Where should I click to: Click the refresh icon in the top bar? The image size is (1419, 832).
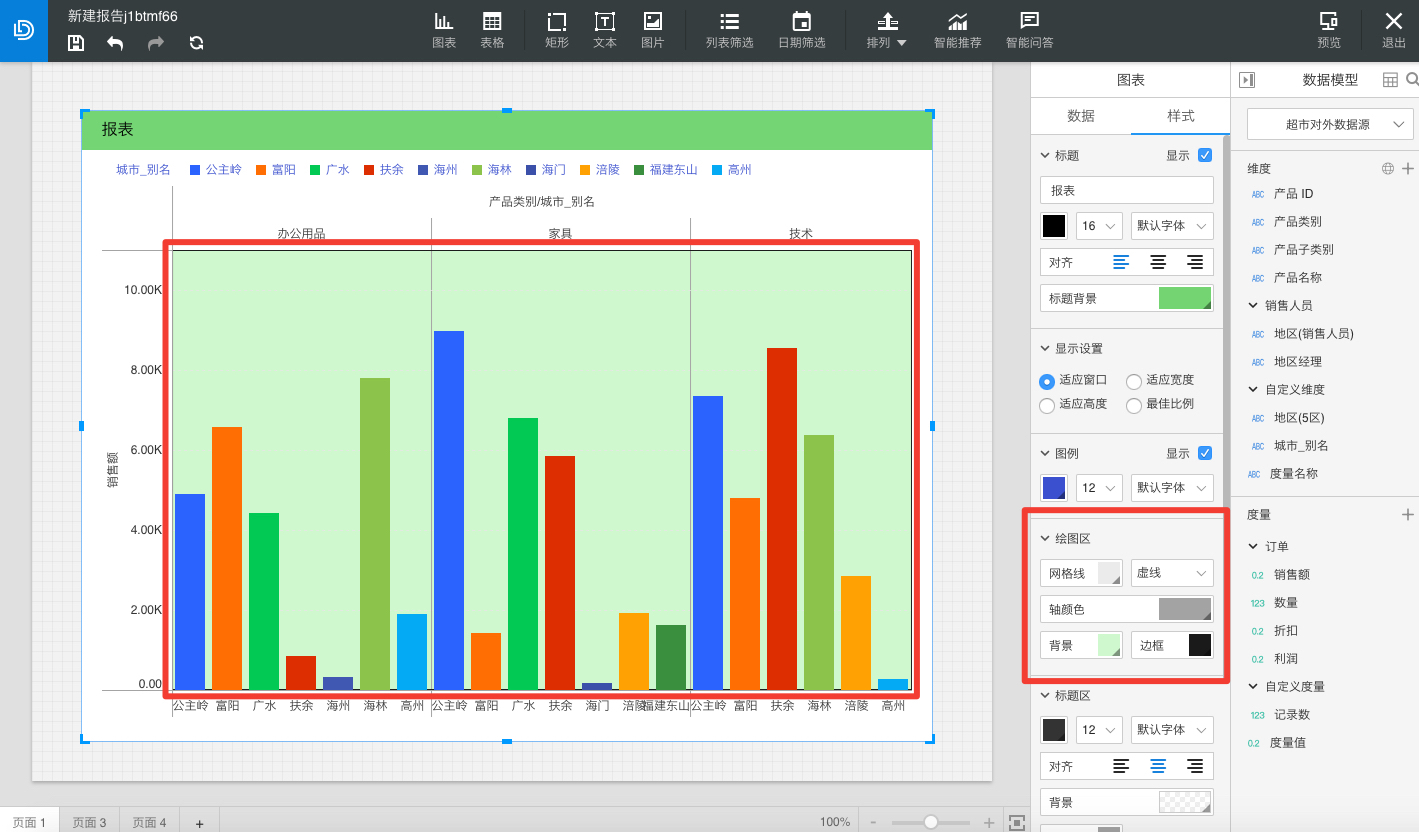tap(196, 43)
